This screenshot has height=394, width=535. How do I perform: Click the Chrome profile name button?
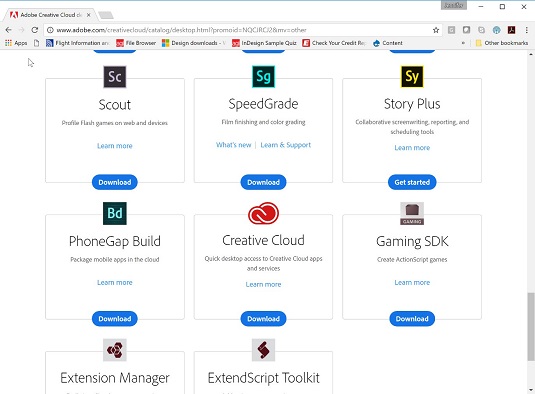(454, 5)
